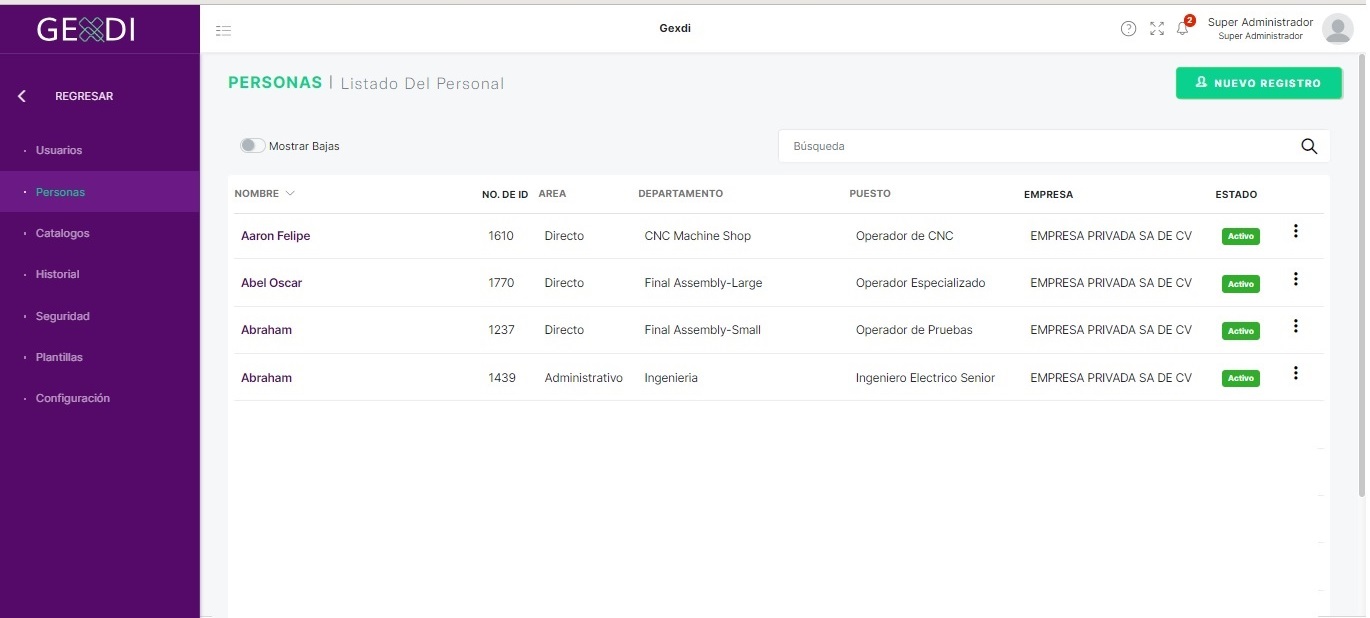Open options menu for Aaron Felipe

[x=1296, y=231]
